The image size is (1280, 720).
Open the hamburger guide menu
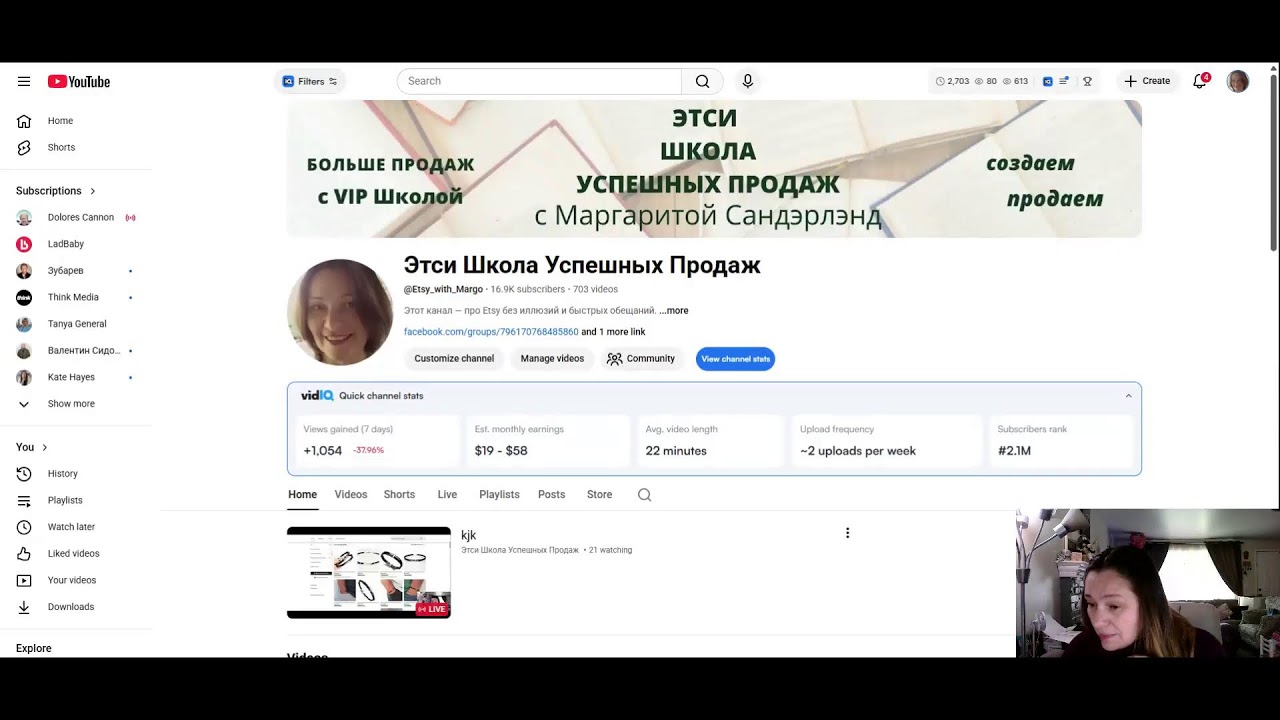[x=24, y=82]
